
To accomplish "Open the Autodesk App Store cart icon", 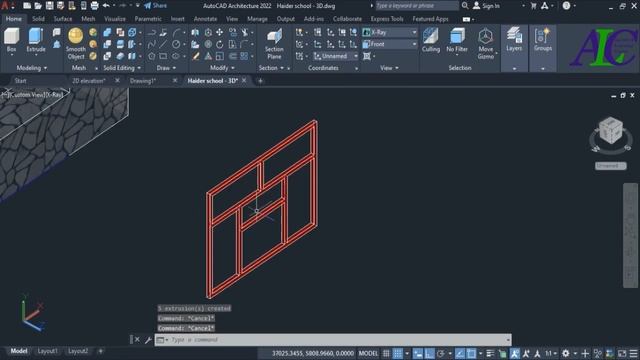I will click(x=533, y=6).
